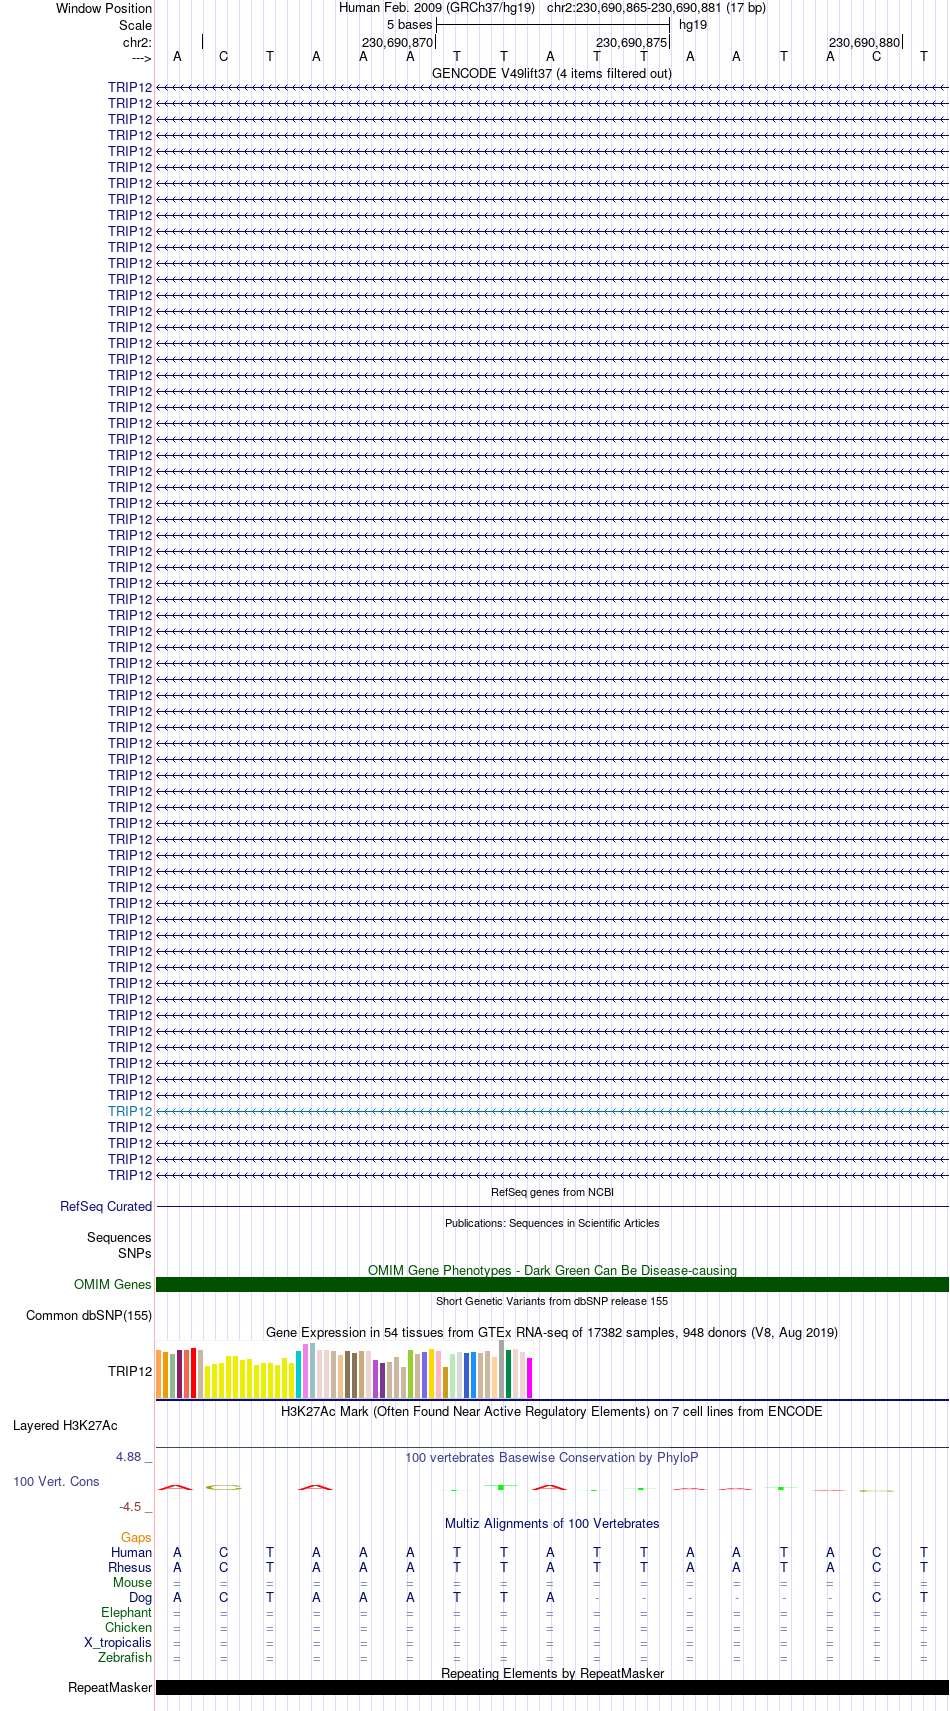Click the SNPs track label
Image resolution: width=950 pixels, height=1711 pixels.
click(x=135, y=1253)
